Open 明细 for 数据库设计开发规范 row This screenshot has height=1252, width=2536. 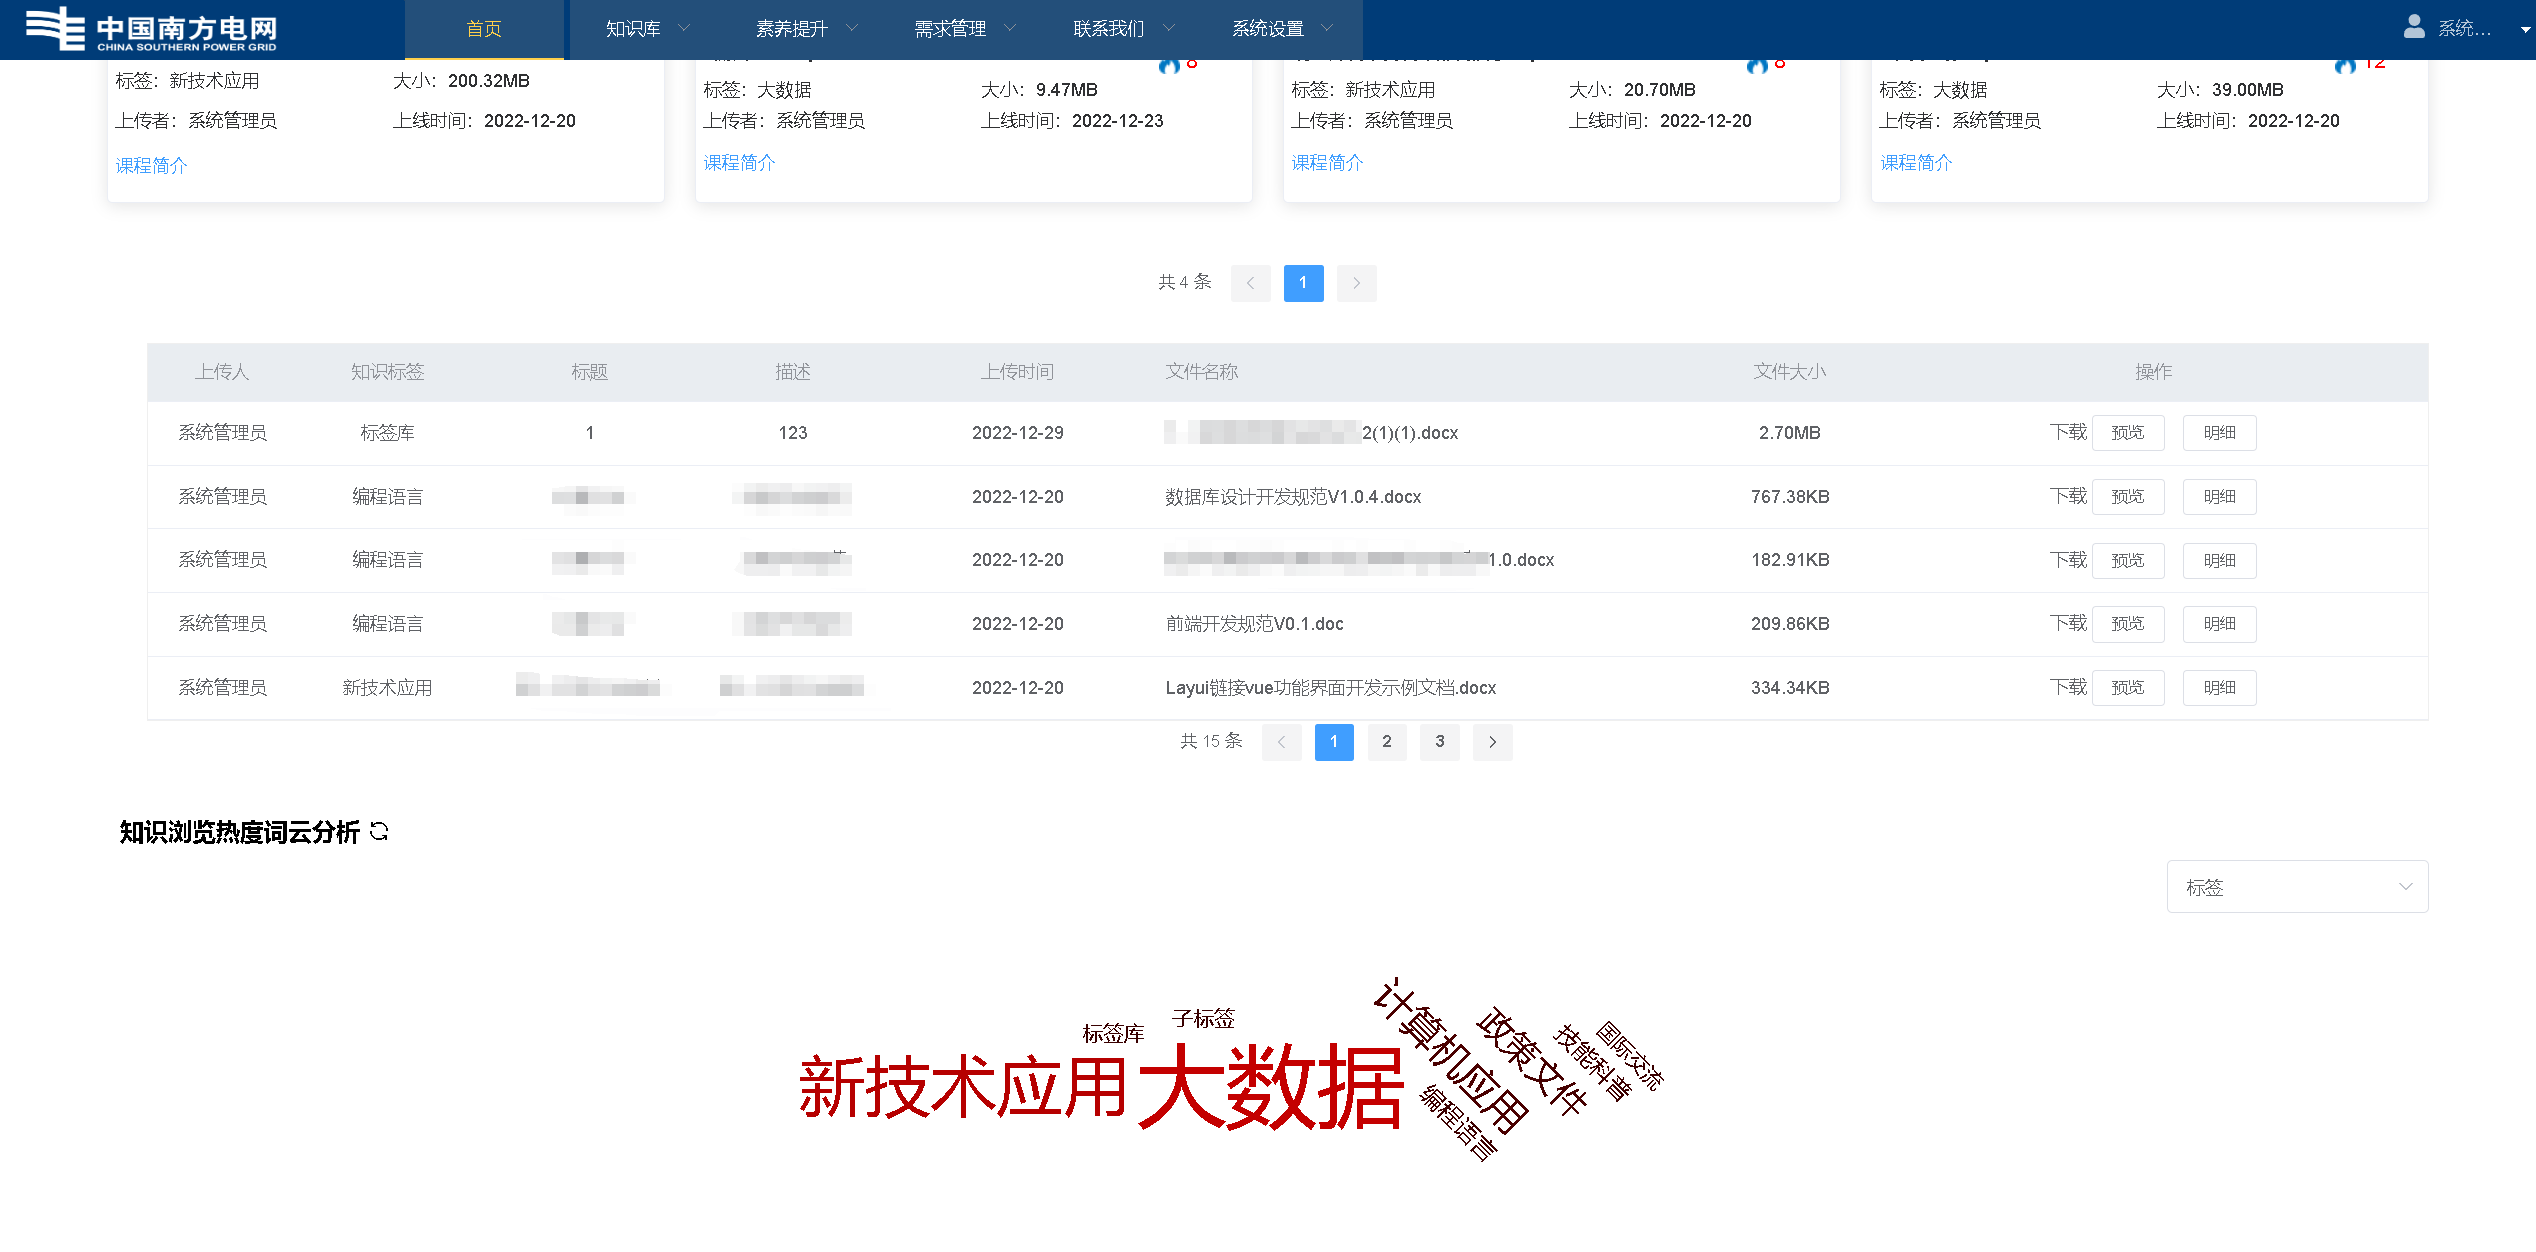tap(2219, 497)
